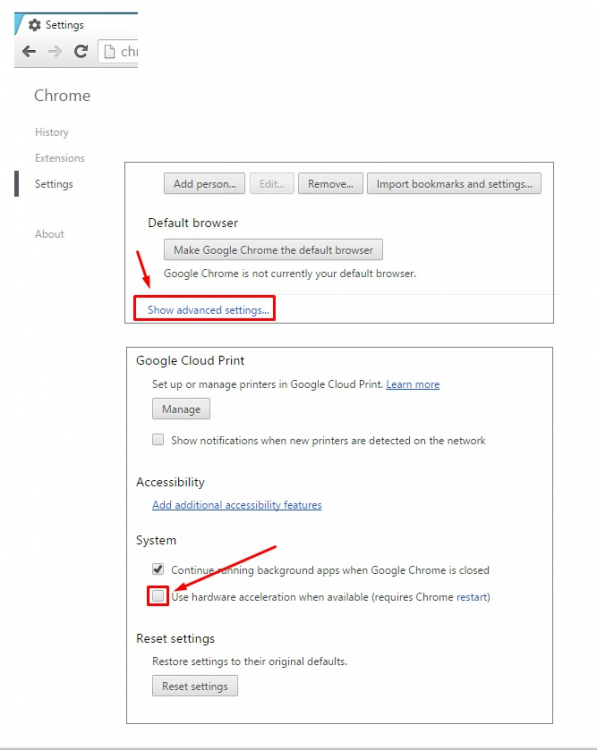Image resolution: width=597 pixels, height=750 pixels.
Task: Select Settings in the Chrome sidebar
Action: pyautogui.click(x=54, y=184)
